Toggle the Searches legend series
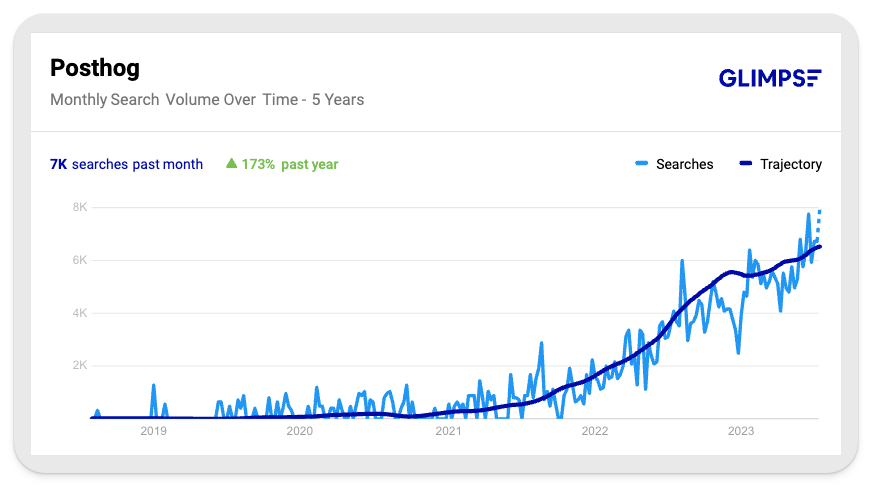 coord(684,164)
